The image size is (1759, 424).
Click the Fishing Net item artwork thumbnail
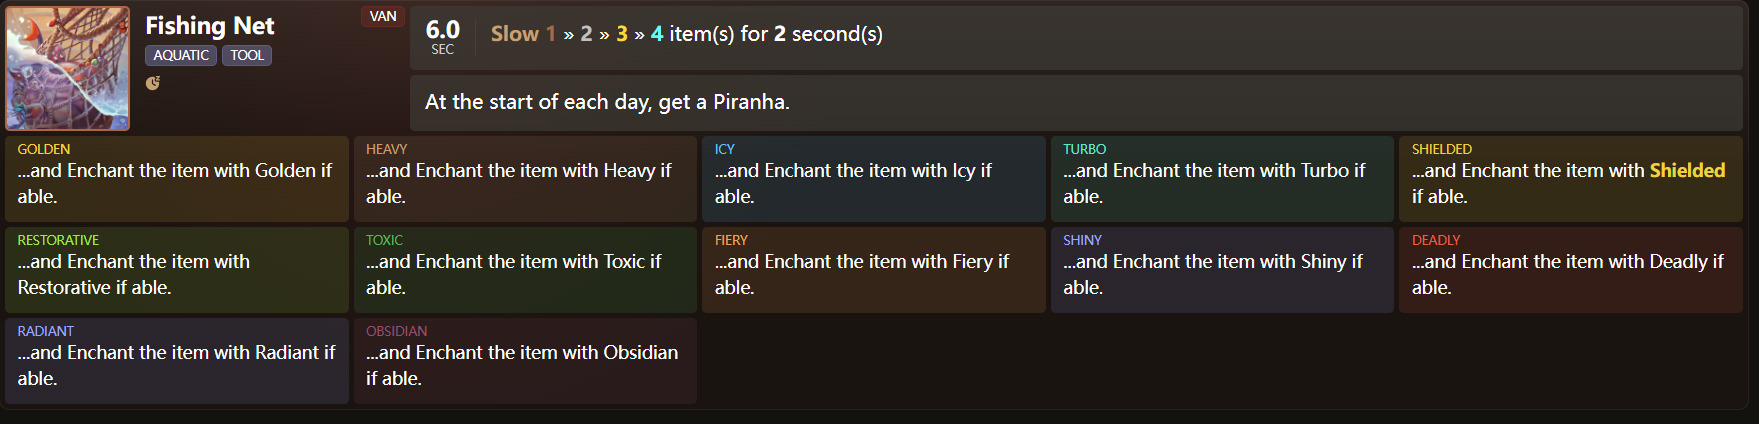(68, 68)
